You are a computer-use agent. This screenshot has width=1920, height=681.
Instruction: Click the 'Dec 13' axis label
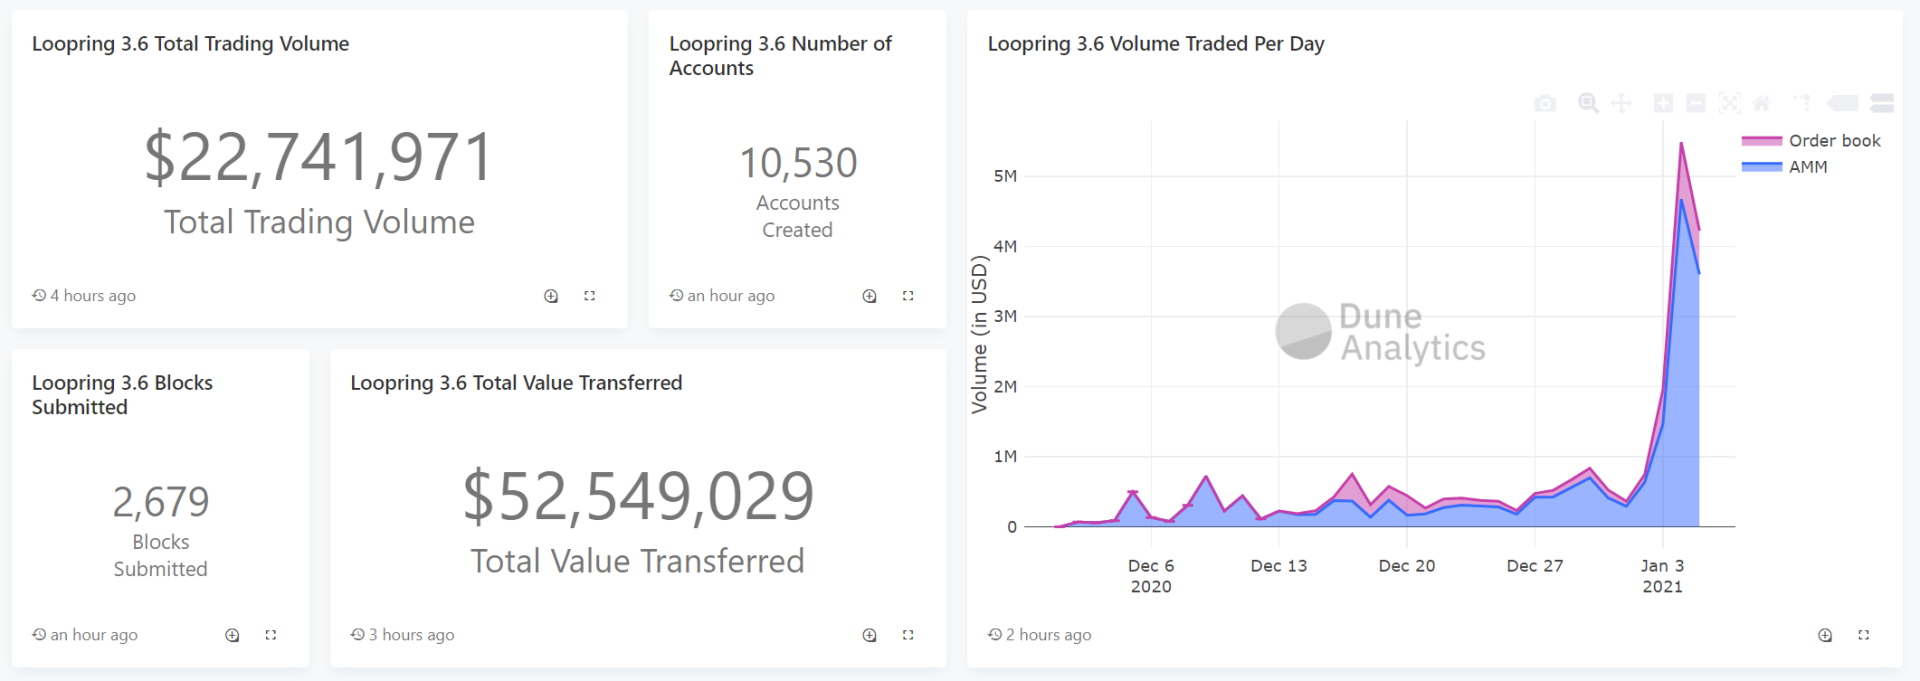[x=1279, y=566]
